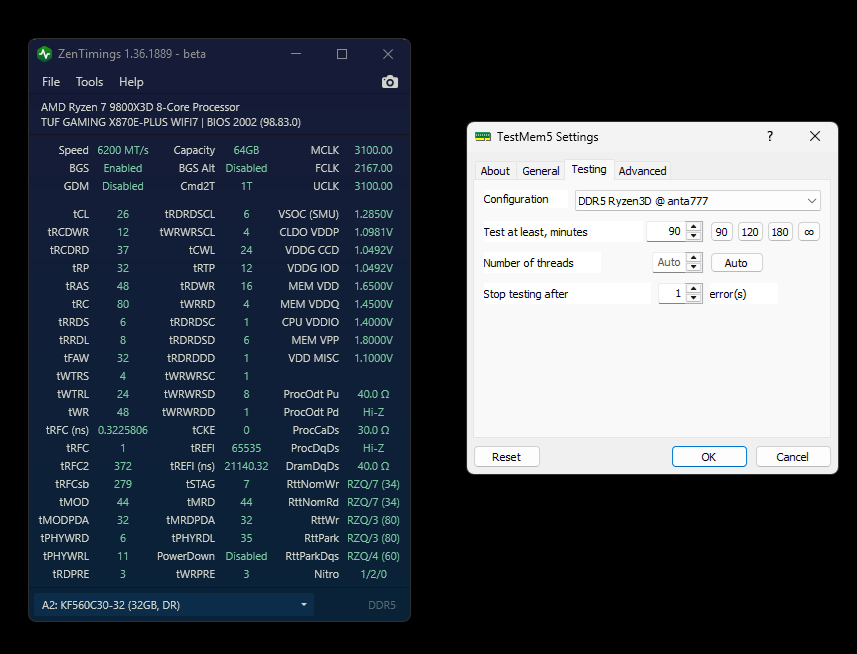This screenshot has width=857, height=654.
Task: Click the Cancel button
Action: tap(793, 457)
